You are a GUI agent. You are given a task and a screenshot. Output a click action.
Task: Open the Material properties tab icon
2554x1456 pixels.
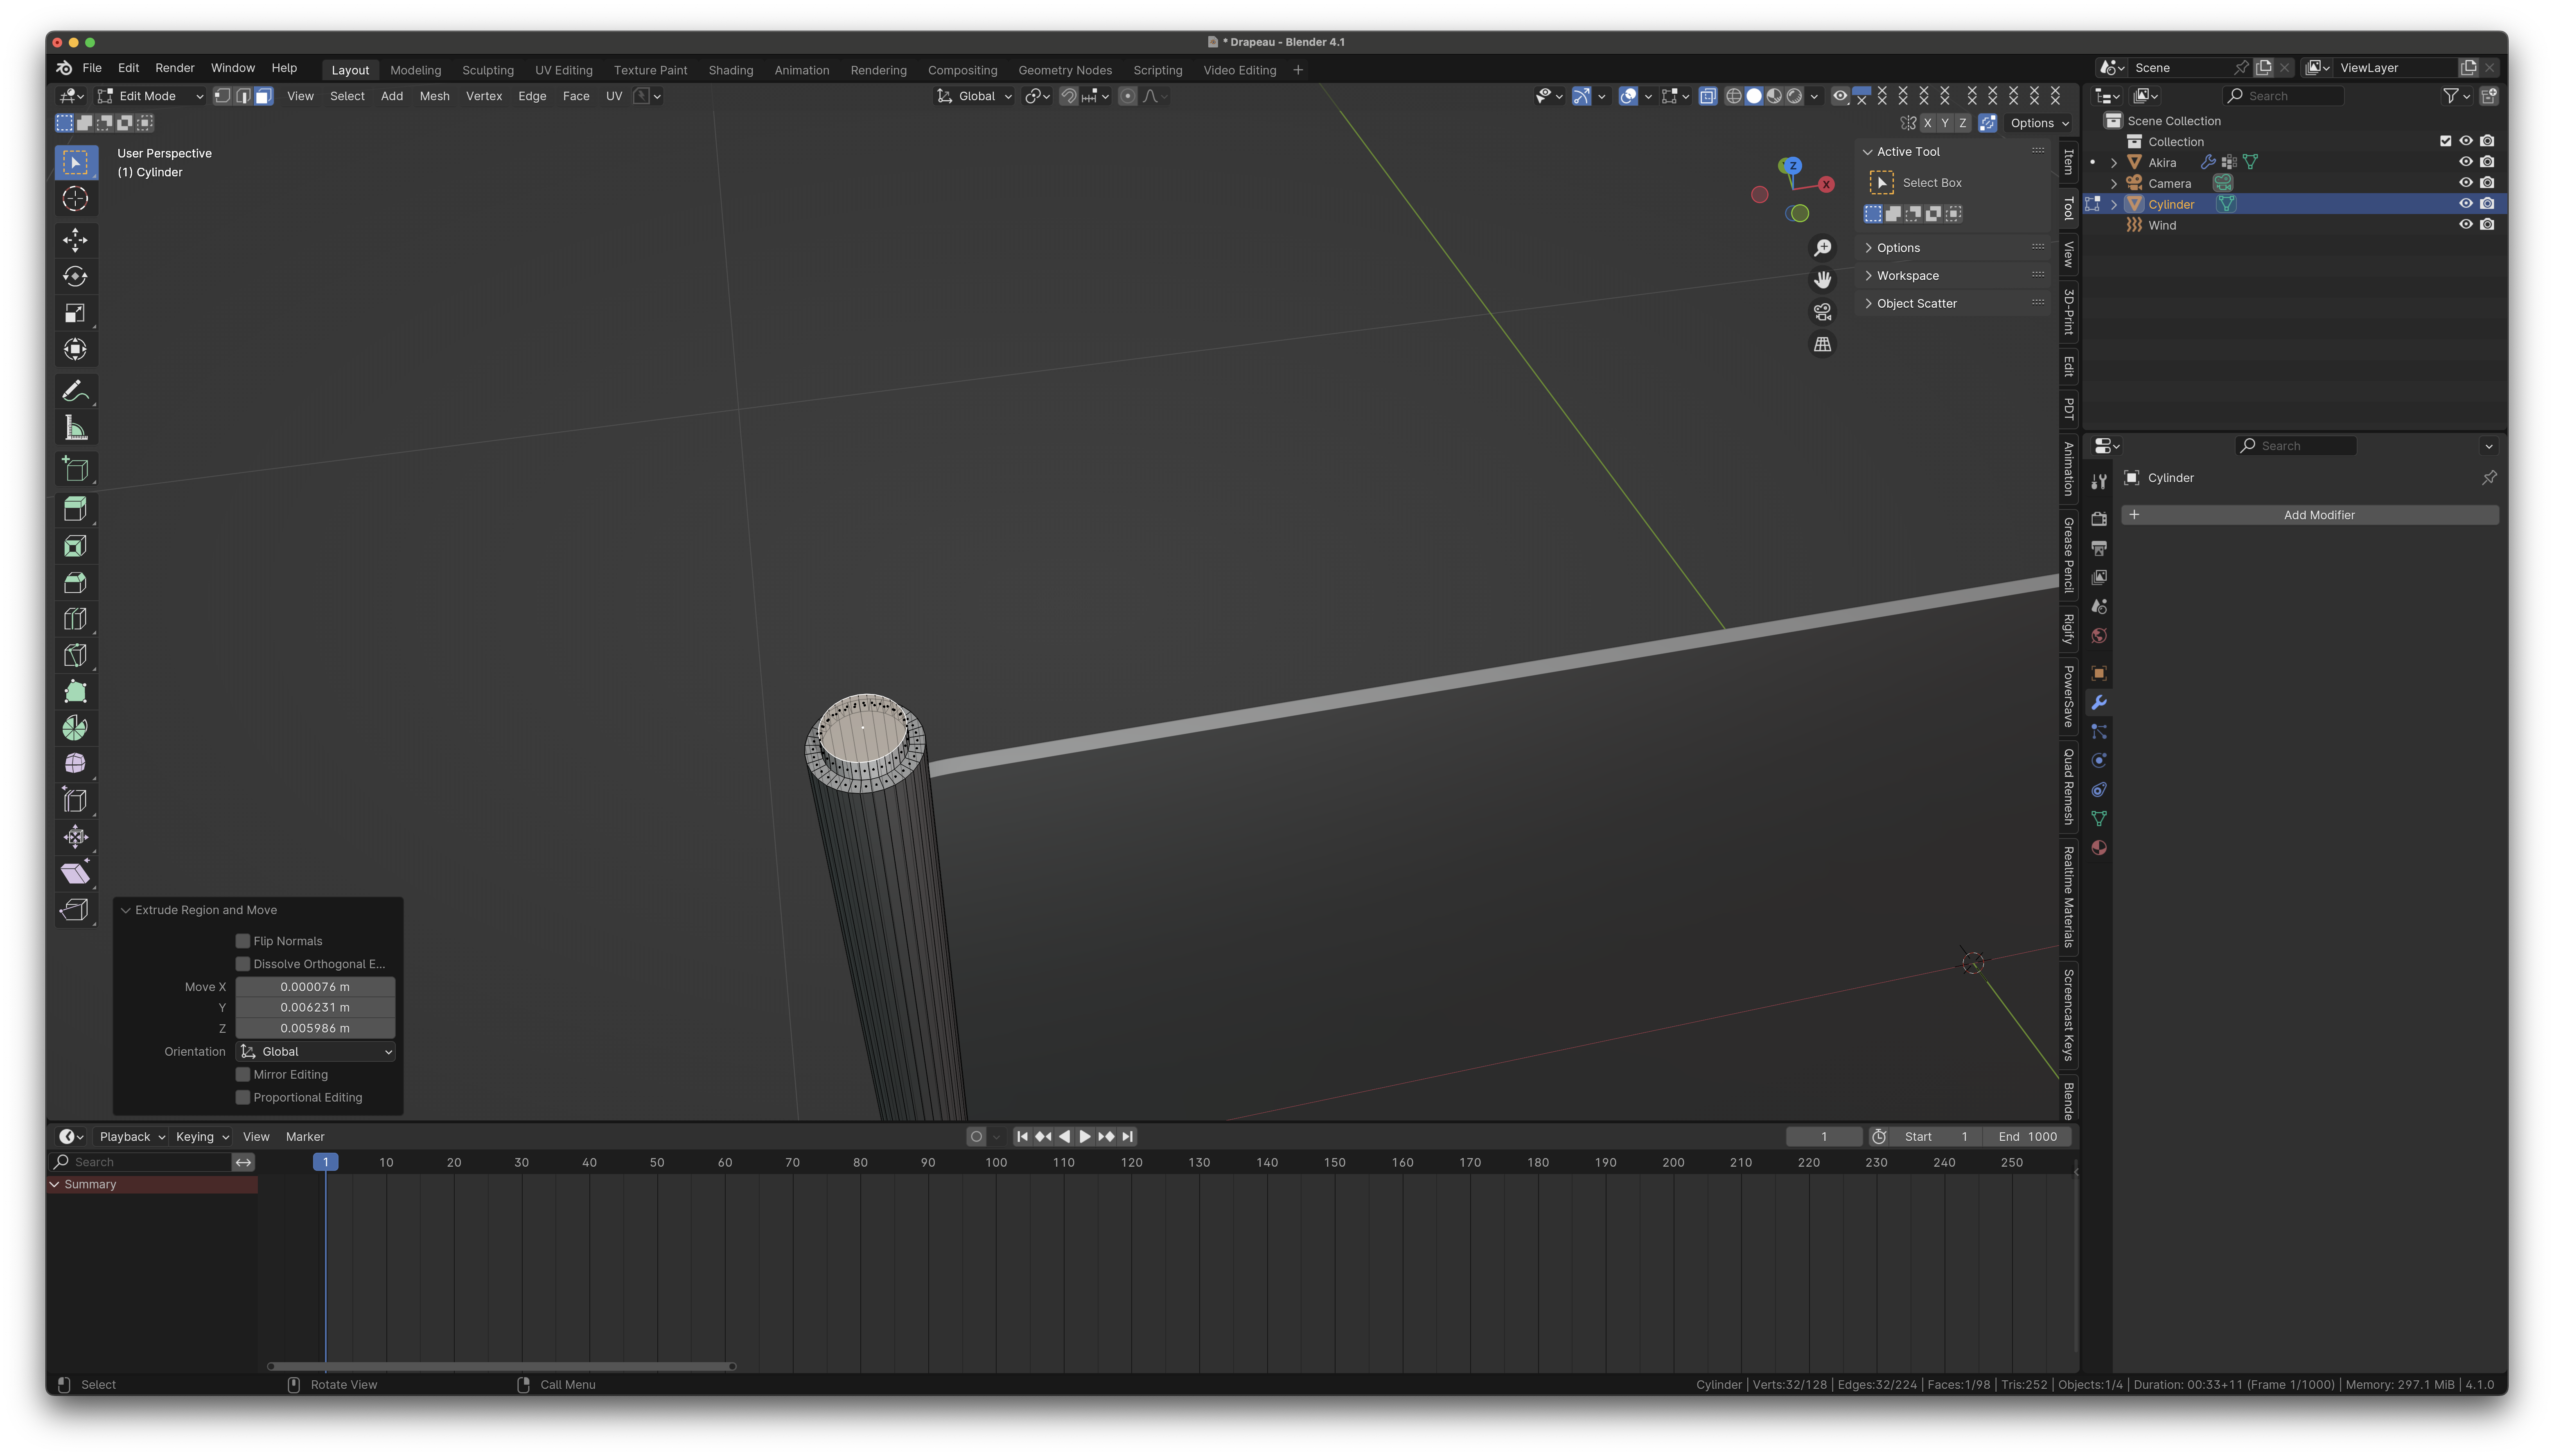tap(2099, 848)
